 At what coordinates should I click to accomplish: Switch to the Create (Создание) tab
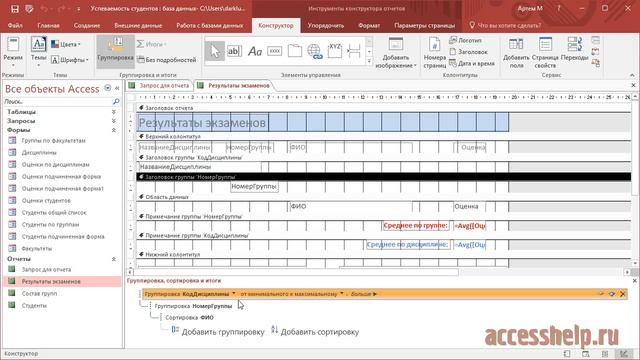click(x=87, y=25)
